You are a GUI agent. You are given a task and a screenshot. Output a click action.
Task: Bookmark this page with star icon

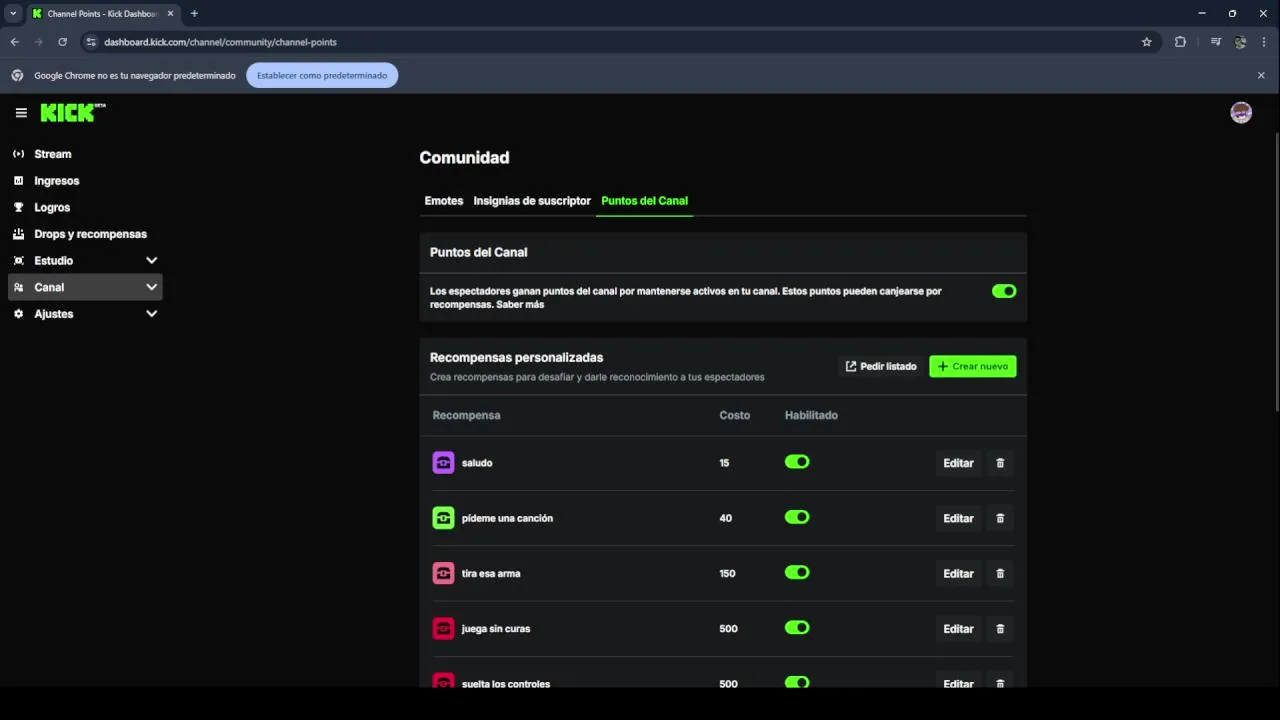[x=1147, y=42]
